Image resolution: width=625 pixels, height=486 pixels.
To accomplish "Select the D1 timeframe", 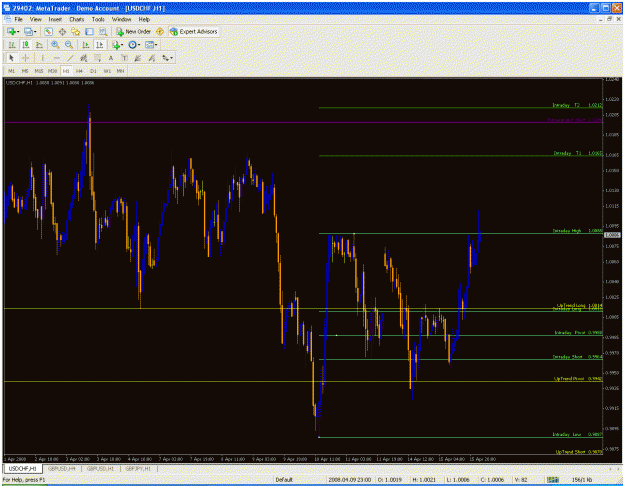I will coord(93,71).
